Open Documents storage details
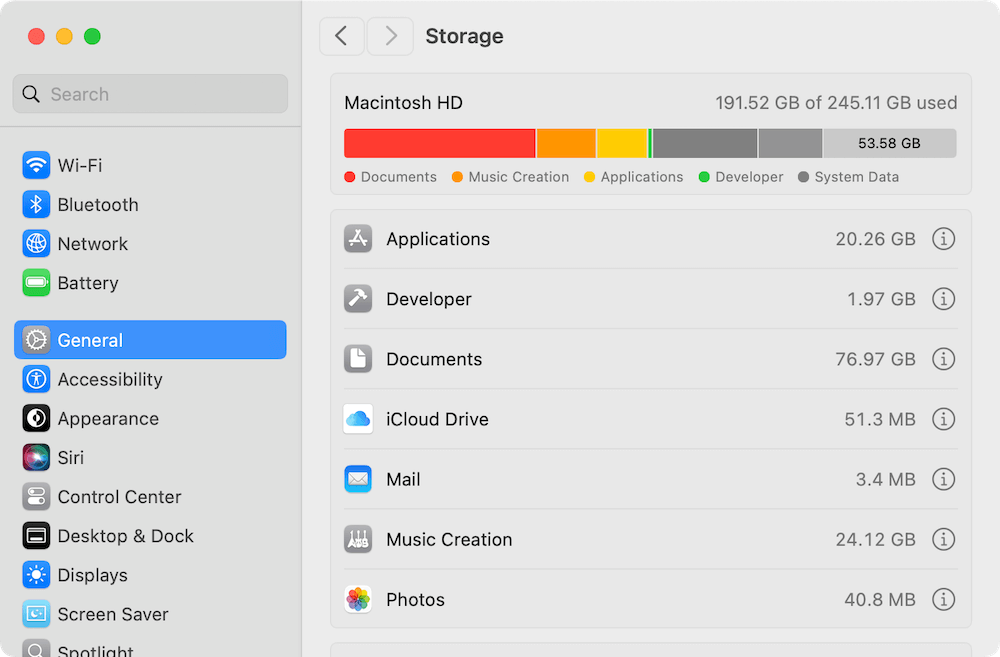The height and width of the screenshot is (657, 1000). point(943,359)
